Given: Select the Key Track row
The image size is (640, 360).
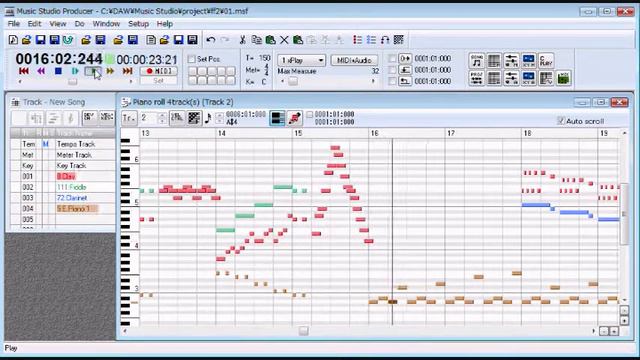Looking at the screenshot, I should pyautogui.click(x=62, y=166).
